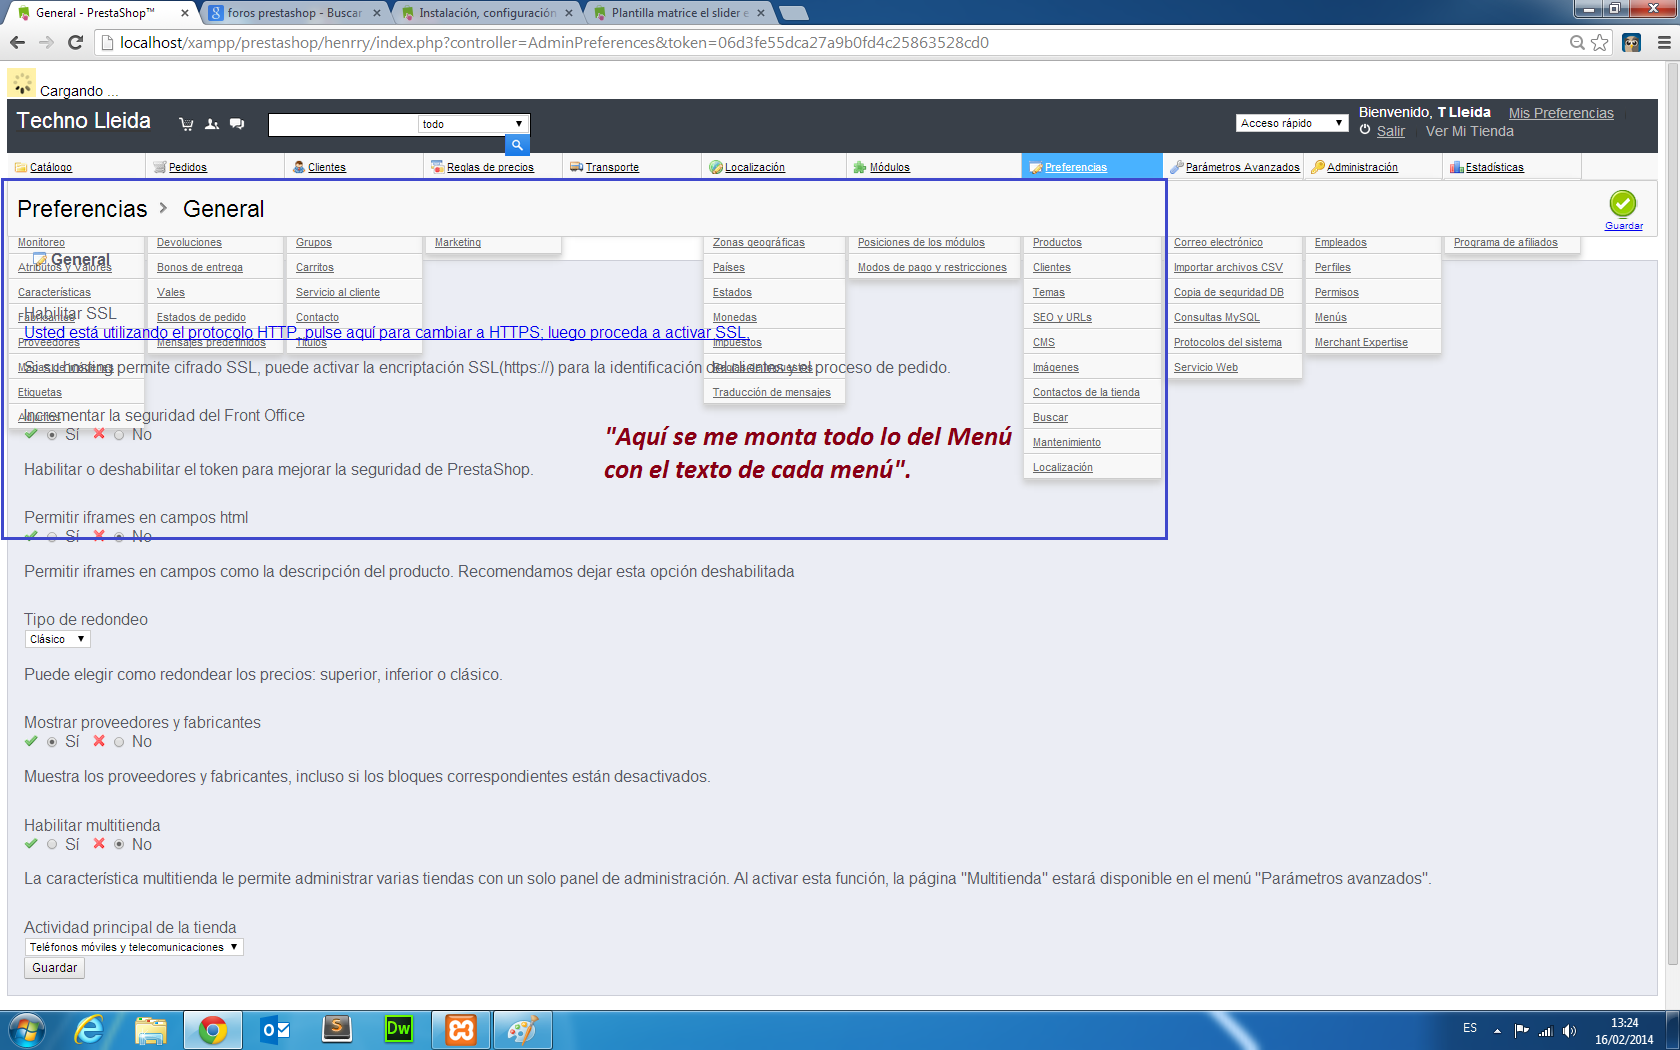This screenshot has width=1680, height=1050.
Task: Open the Merchant Expertise link
Action: tap(1361, 342)
